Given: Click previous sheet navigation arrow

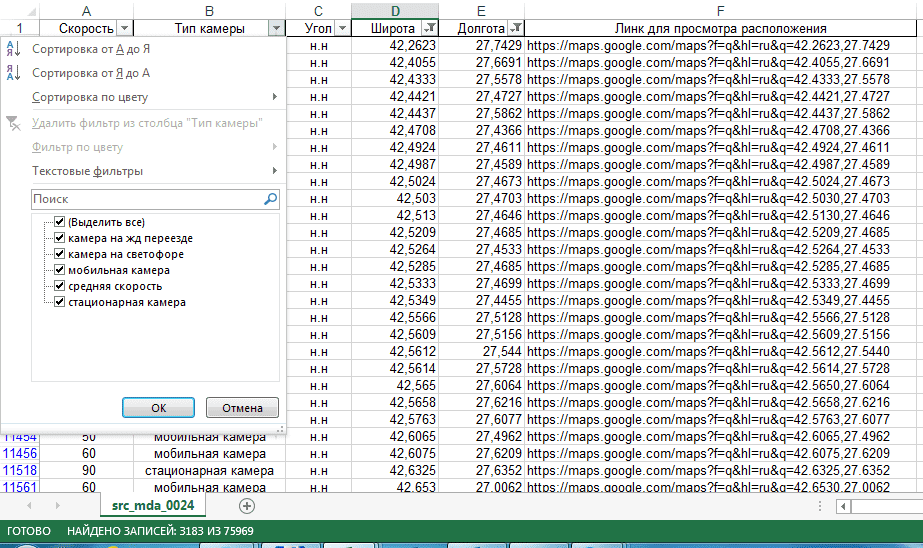Looking at the screenshot, I should pyautogui.click(x=29, y=506).
